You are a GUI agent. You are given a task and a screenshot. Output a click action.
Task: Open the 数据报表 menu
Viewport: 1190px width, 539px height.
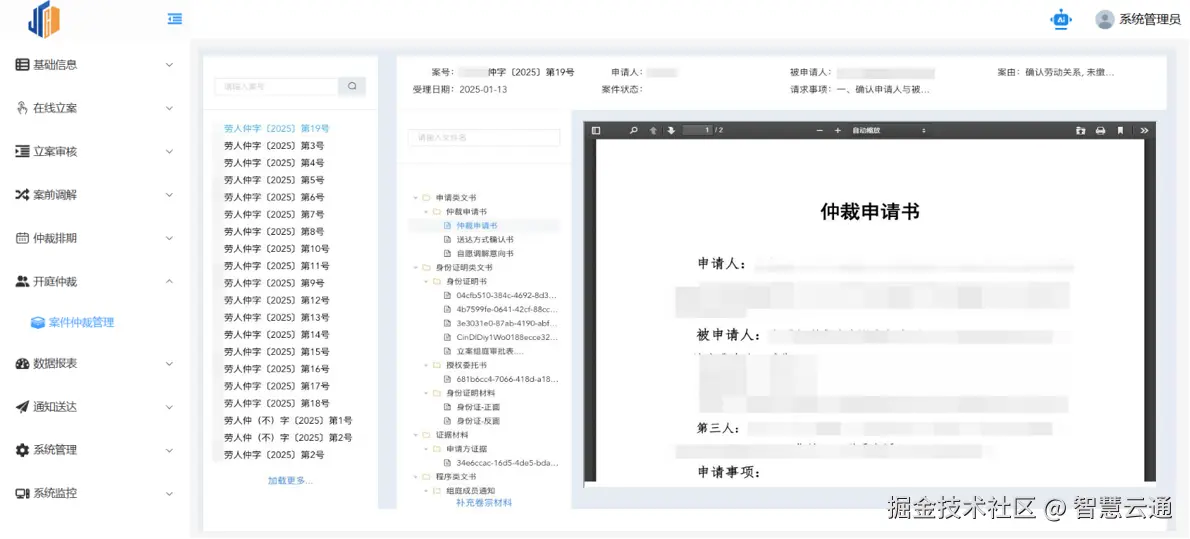(95, 363)
